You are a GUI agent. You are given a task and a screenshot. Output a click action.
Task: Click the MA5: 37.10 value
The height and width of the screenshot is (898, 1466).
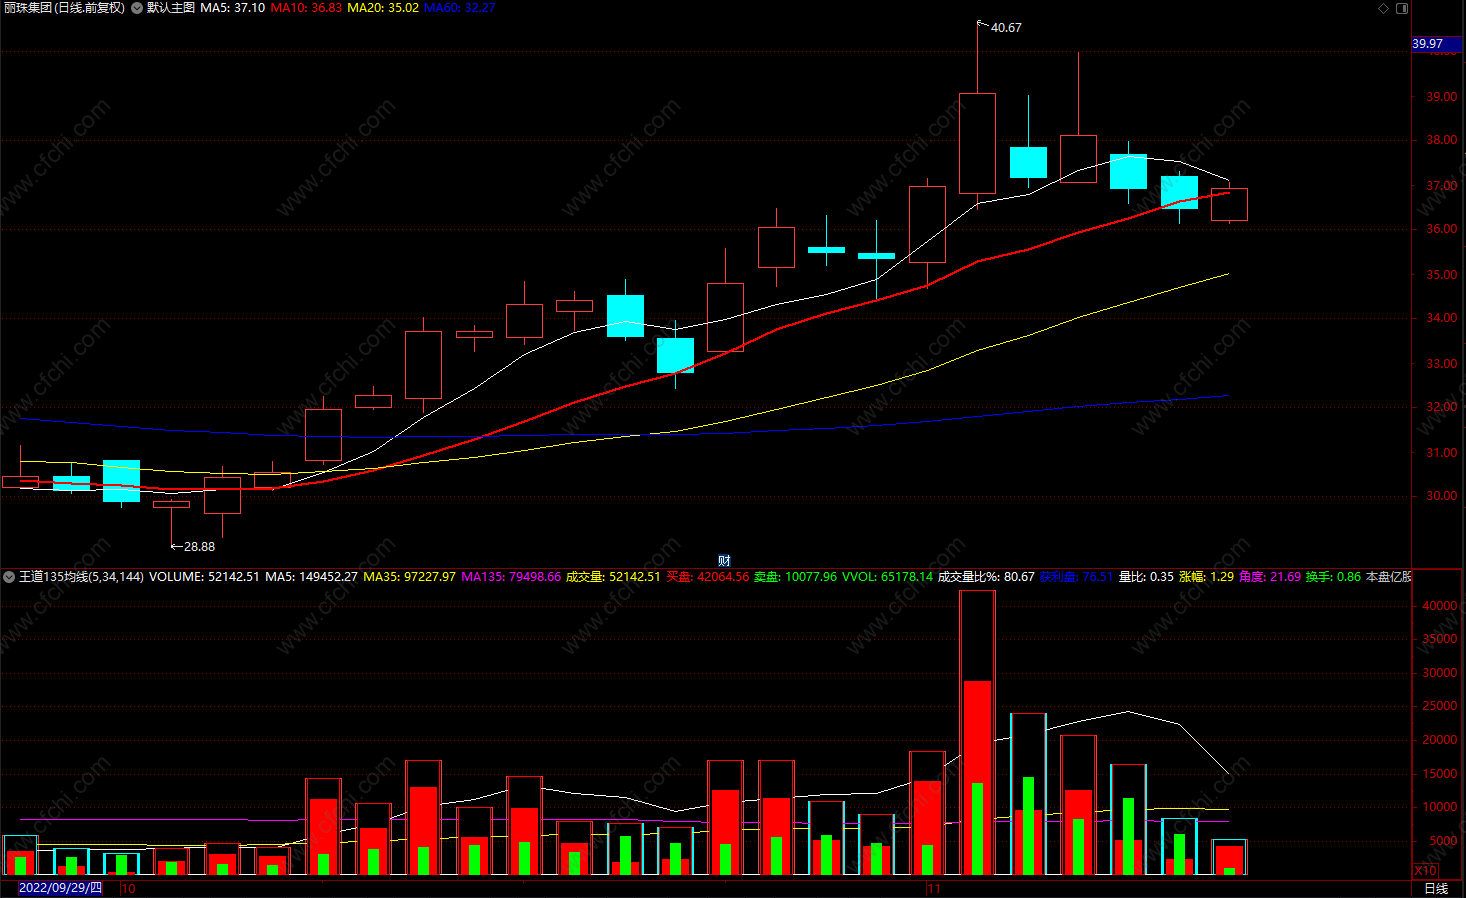click(233, 8)
